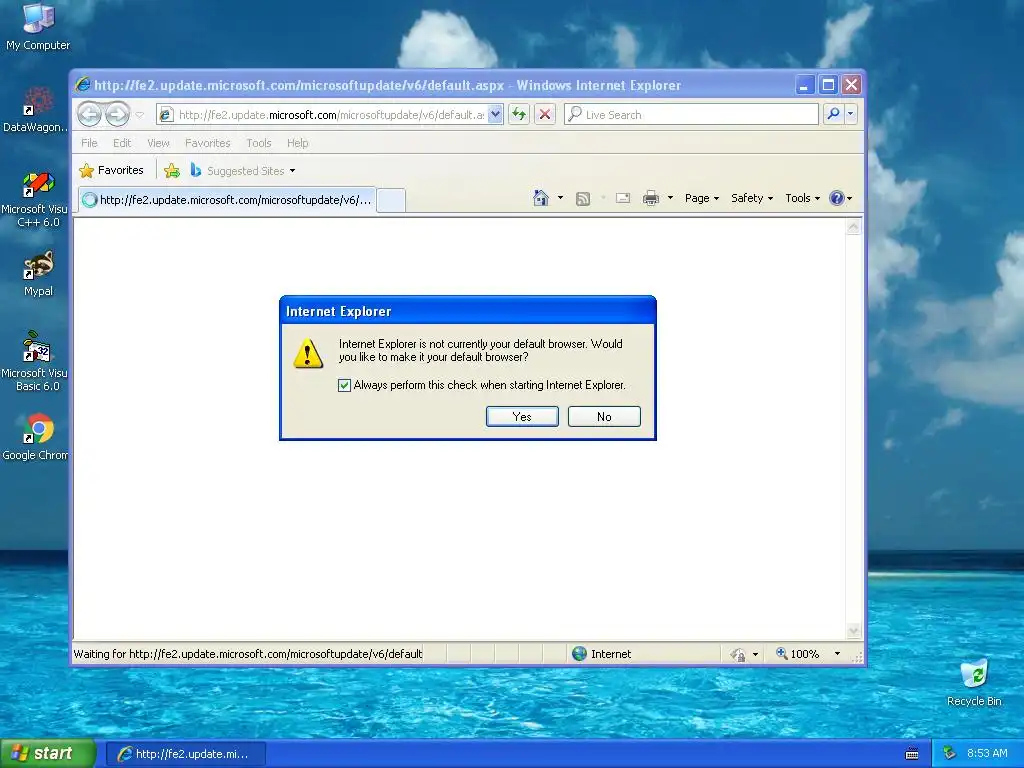Click the address bar URL field
This screenshot has height=768, width=1024.
tap(323, 115)
